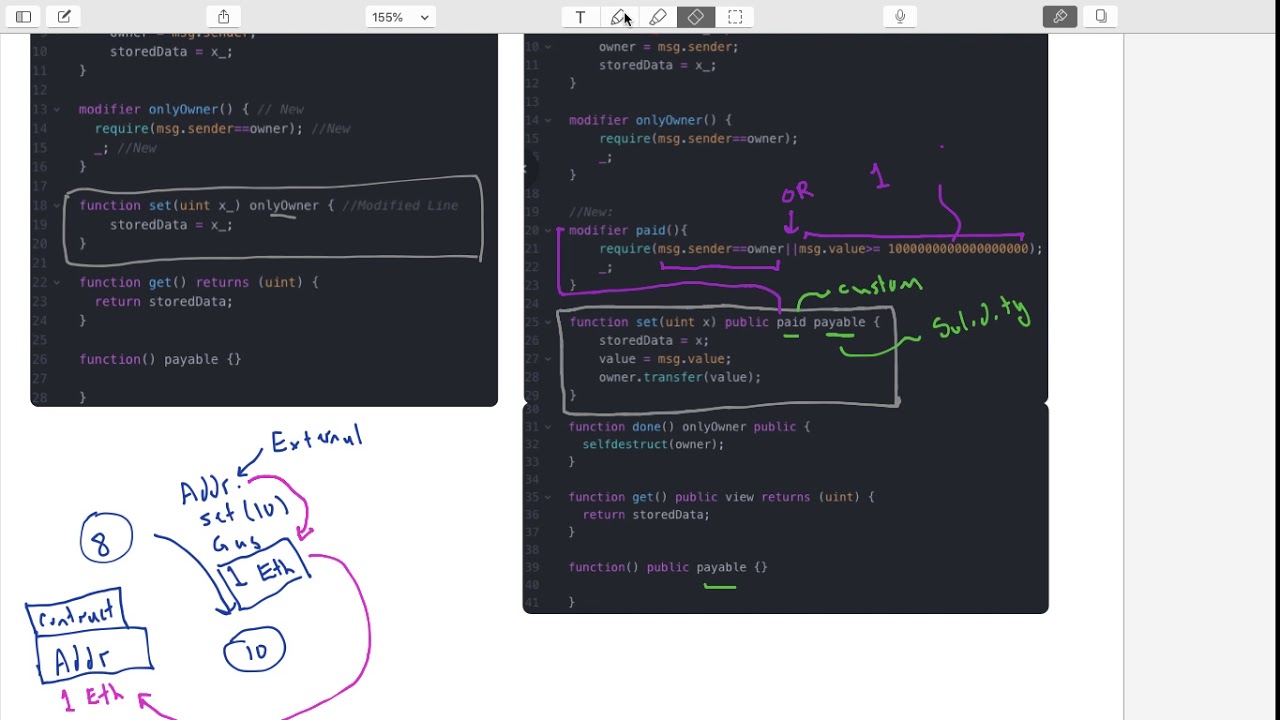Open the 155% zoom level dropdown
This screenshot has width=1280, height=720.
(400, 17)
